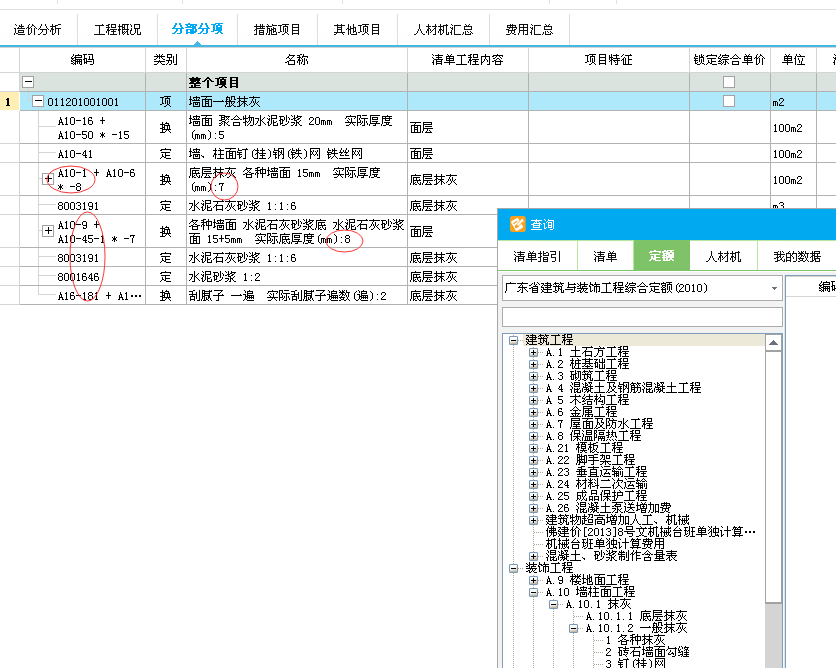Collapse the A.10.1 抹灰 node
This screenshot has width=836, height=668.
coord(553,605)
